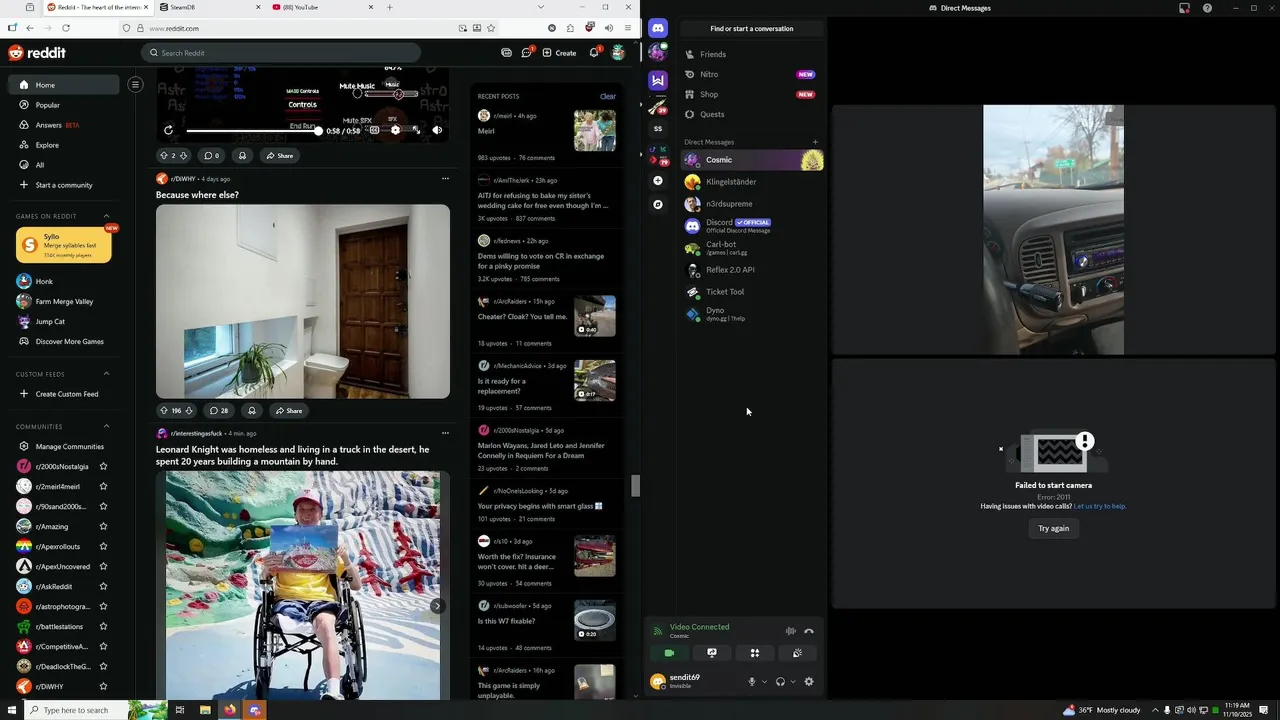Deafen headphones in Discord user panel

[x=780, y=682]
